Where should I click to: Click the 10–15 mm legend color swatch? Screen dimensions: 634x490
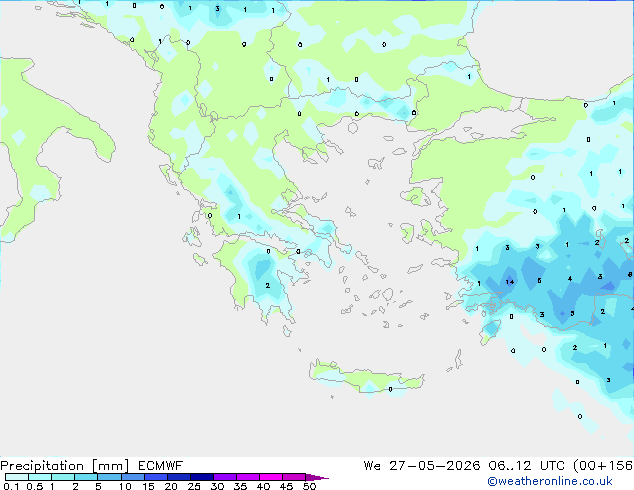[132, 477]
